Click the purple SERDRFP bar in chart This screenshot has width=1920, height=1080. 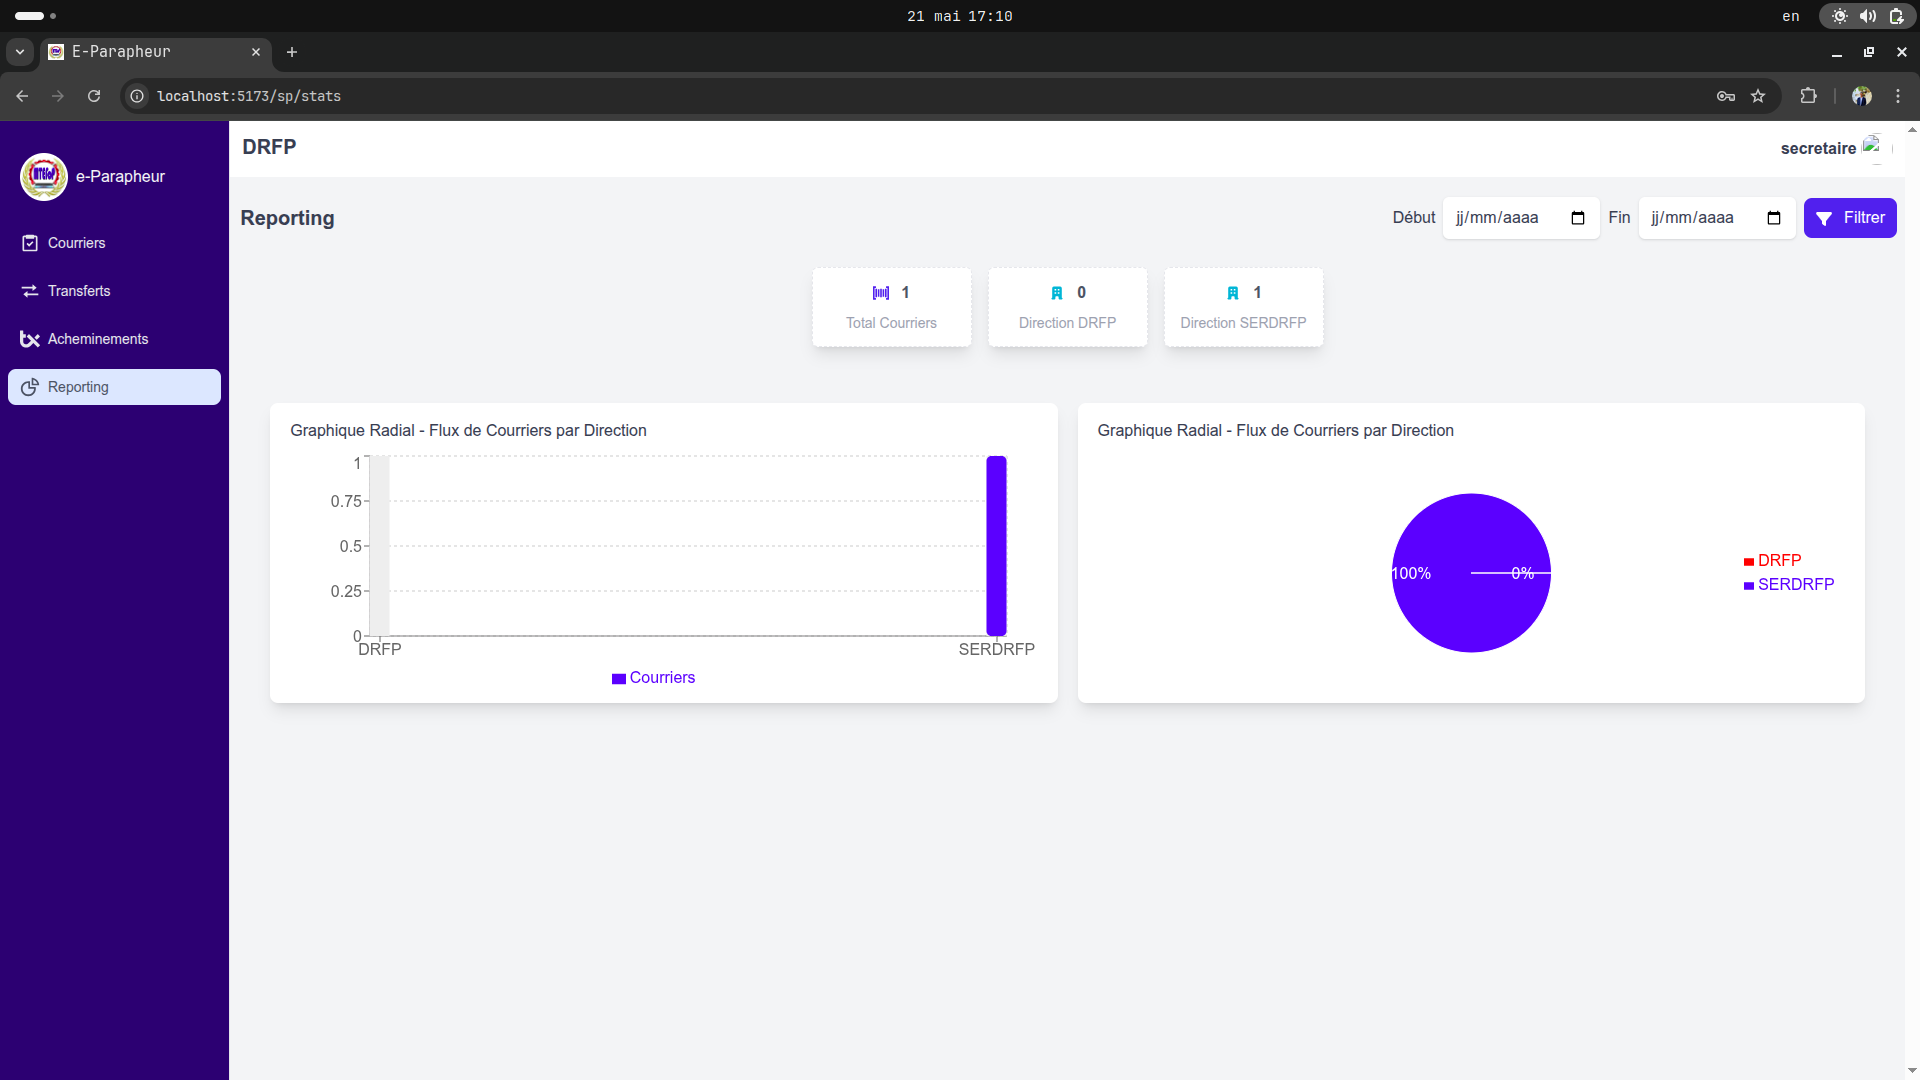click(x=996, y=545)
